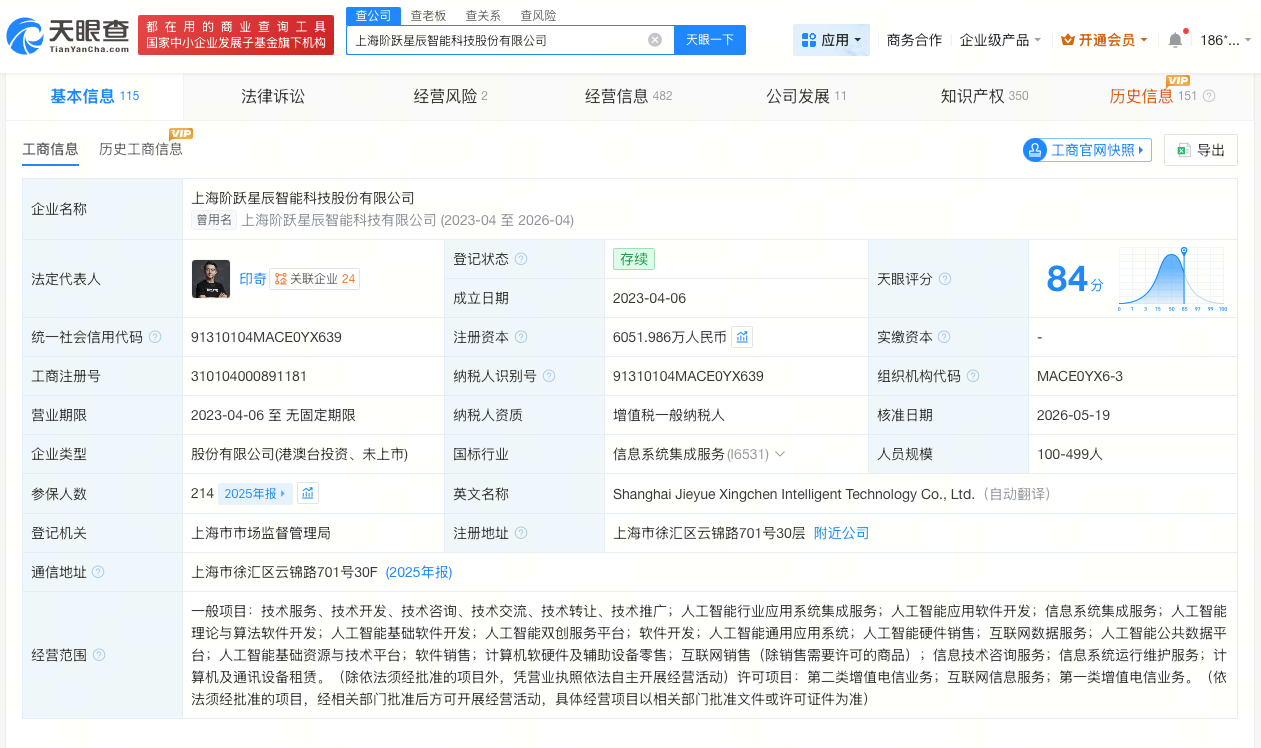Click the red 都在用的商业查询工具 banner
Viewport: 1261px width, 748px height.
[x=235, y=35]
